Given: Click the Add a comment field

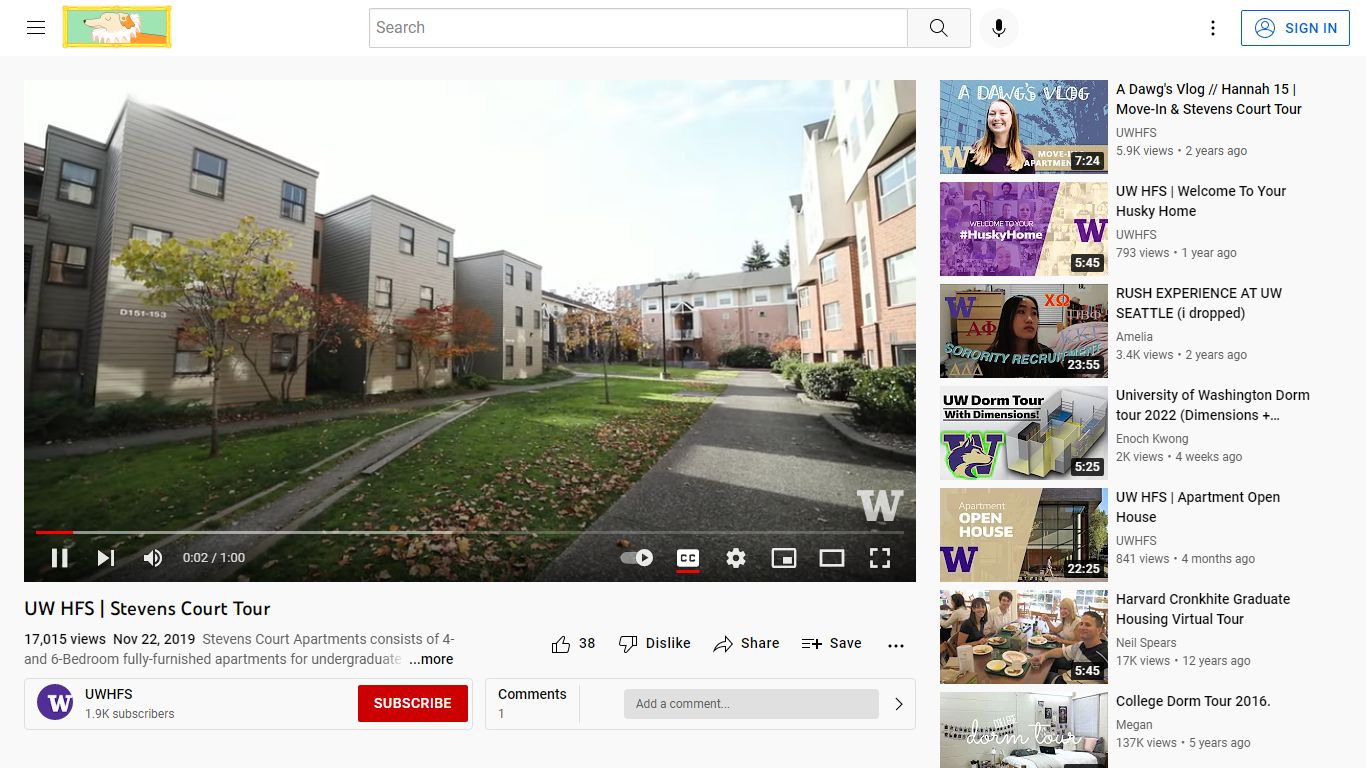Looking at the screenshot, I should (751, 704).
